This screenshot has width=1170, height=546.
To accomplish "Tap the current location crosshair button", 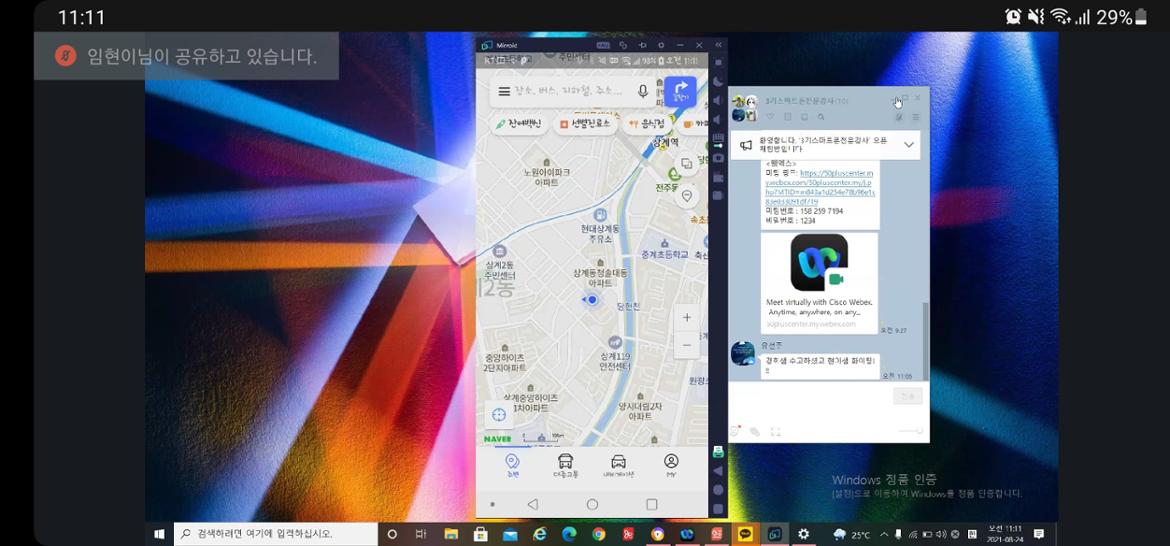I will (499, 414).
